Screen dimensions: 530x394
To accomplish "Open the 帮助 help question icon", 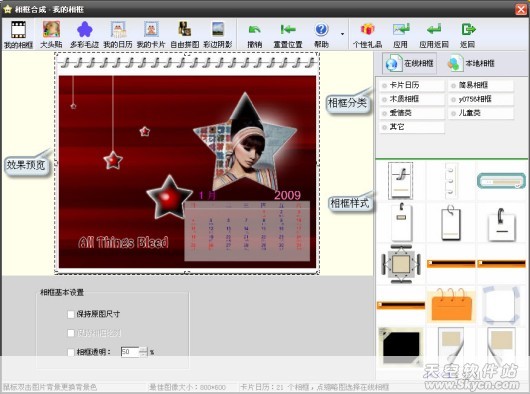I will click(321, 34).
